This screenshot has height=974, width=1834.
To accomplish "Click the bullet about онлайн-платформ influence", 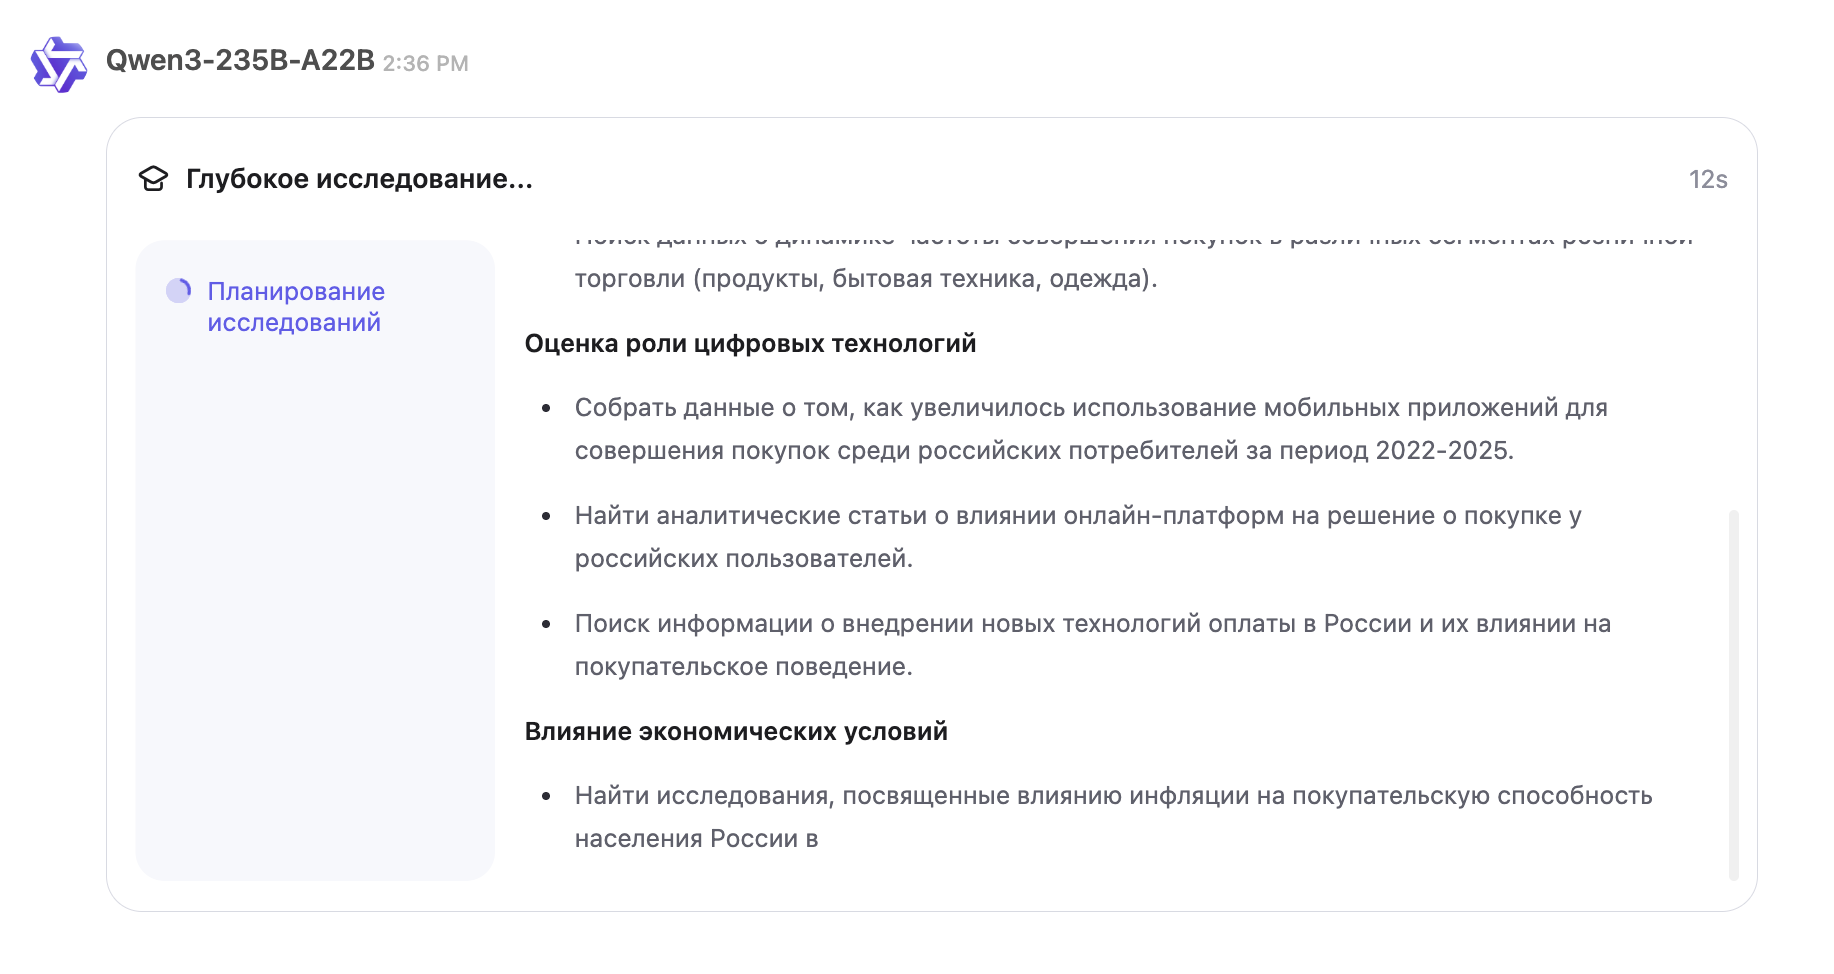I will 1077,516.
